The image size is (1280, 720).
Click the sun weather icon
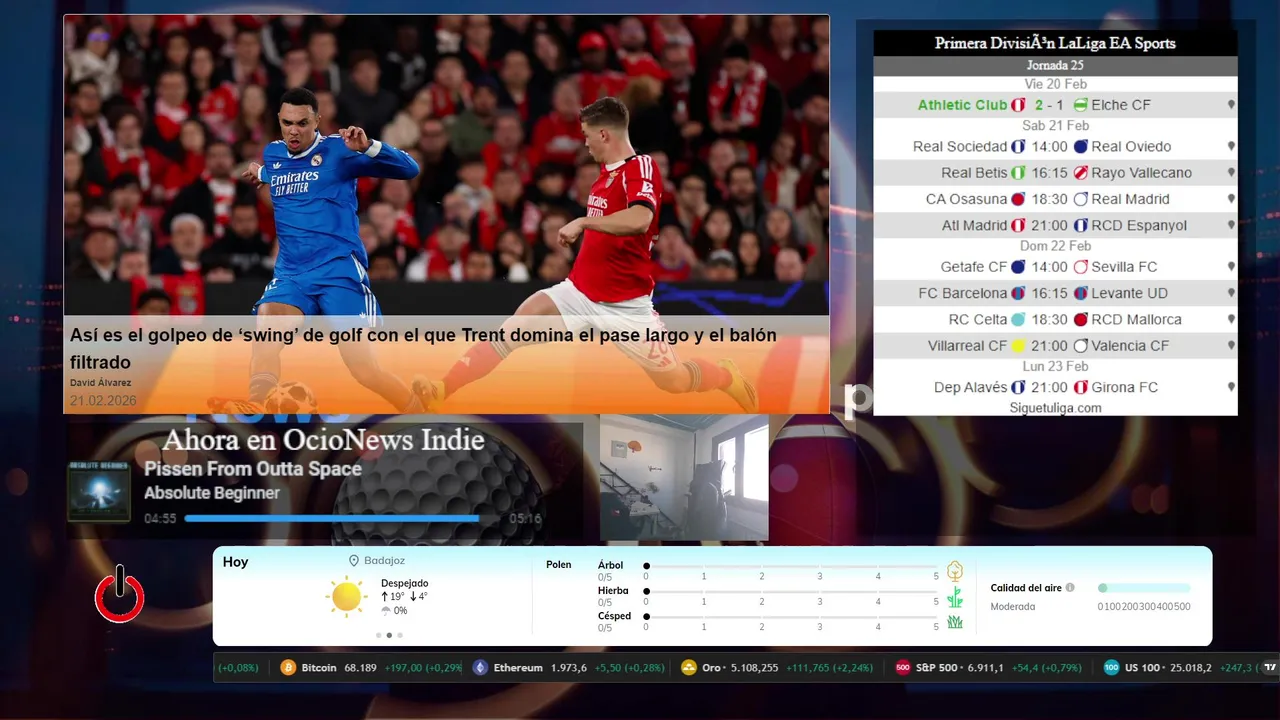(346, 596)
